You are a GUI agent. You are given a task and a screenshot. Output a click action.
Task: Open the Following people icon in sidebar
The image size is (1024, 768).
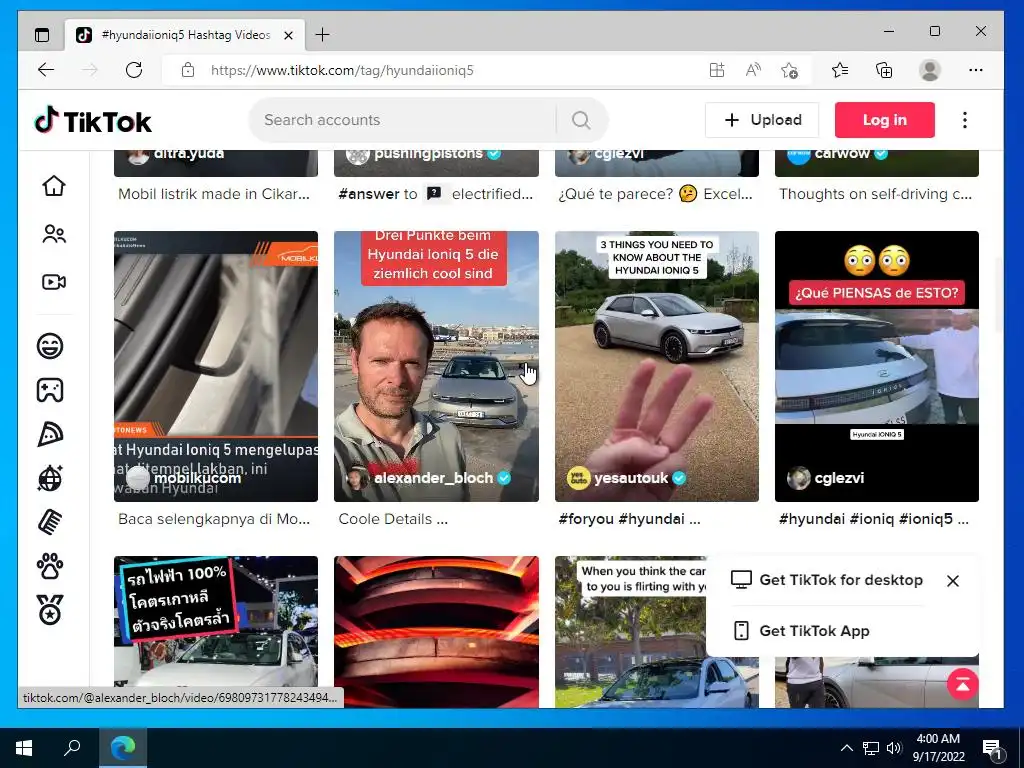(54, 234)
